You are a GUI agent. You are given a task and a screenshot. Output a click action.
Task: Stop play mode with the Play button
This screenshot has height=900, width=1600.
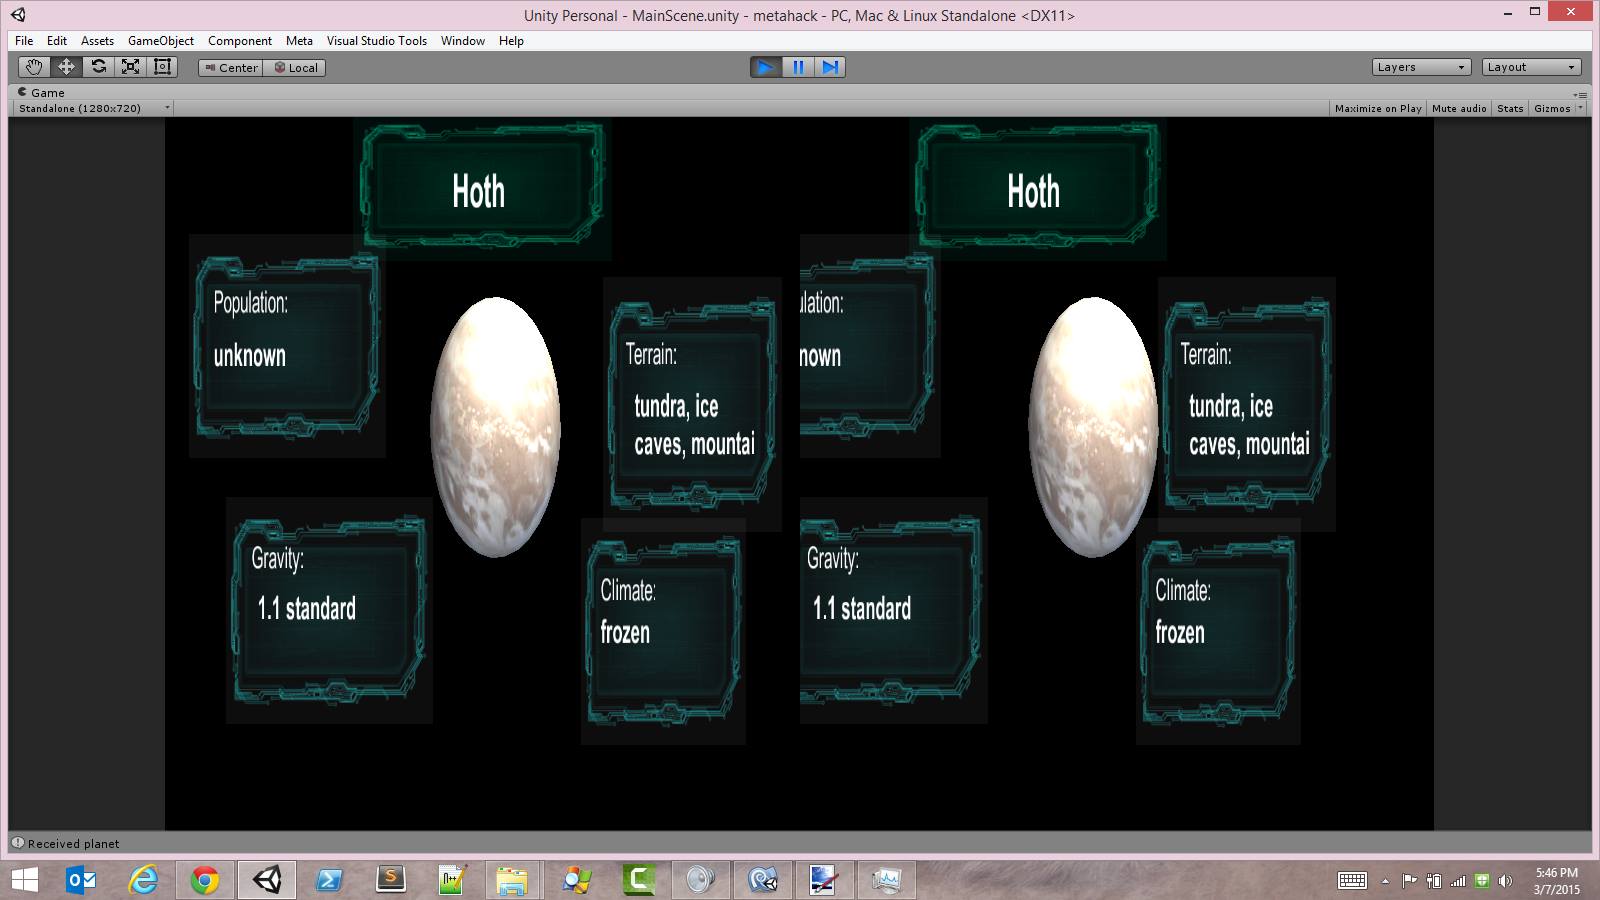(x=766, y=67)
